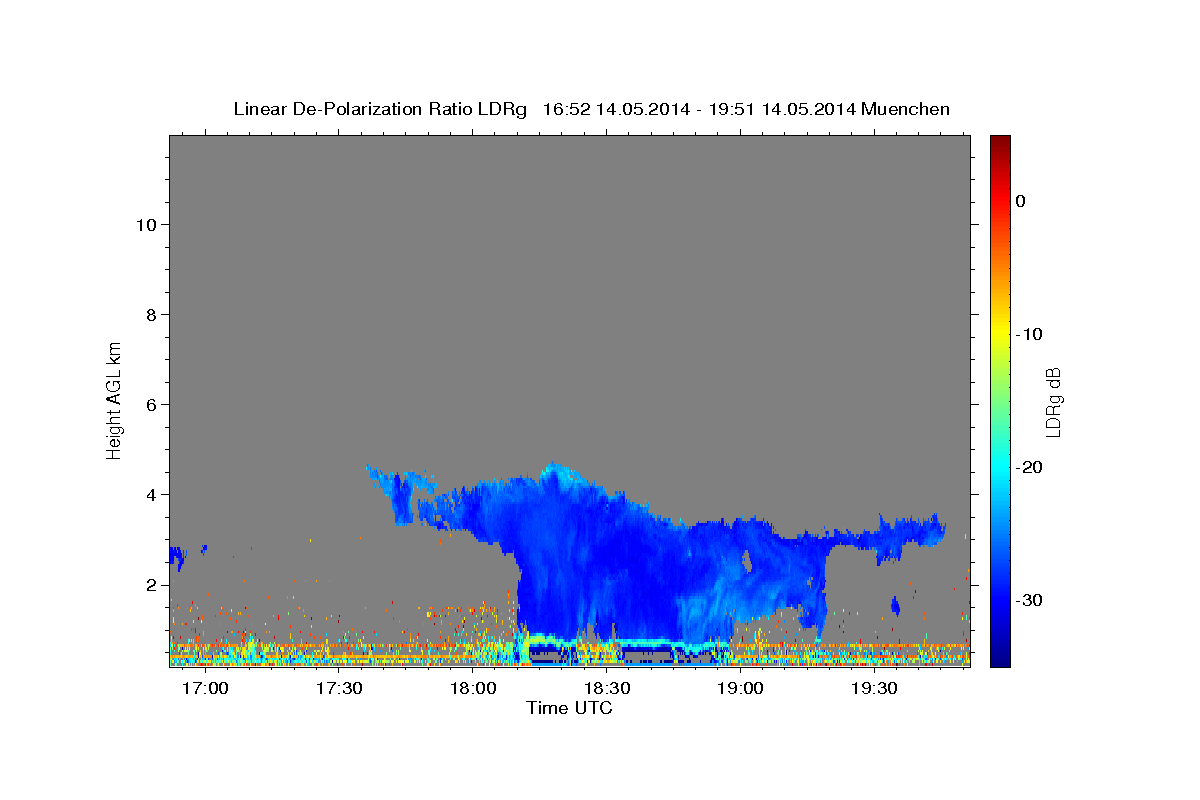Click the 'Time UTC' axis label
The image size is (1200, 800).
(569, 708)
